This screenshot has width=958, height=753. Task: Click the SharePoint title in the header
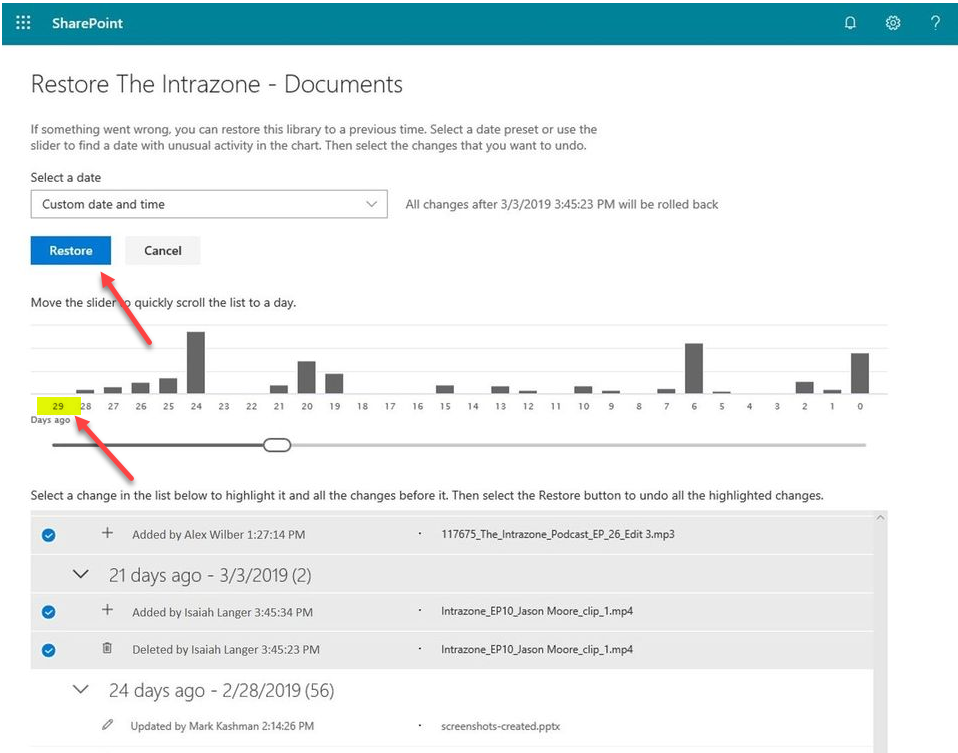87,23
